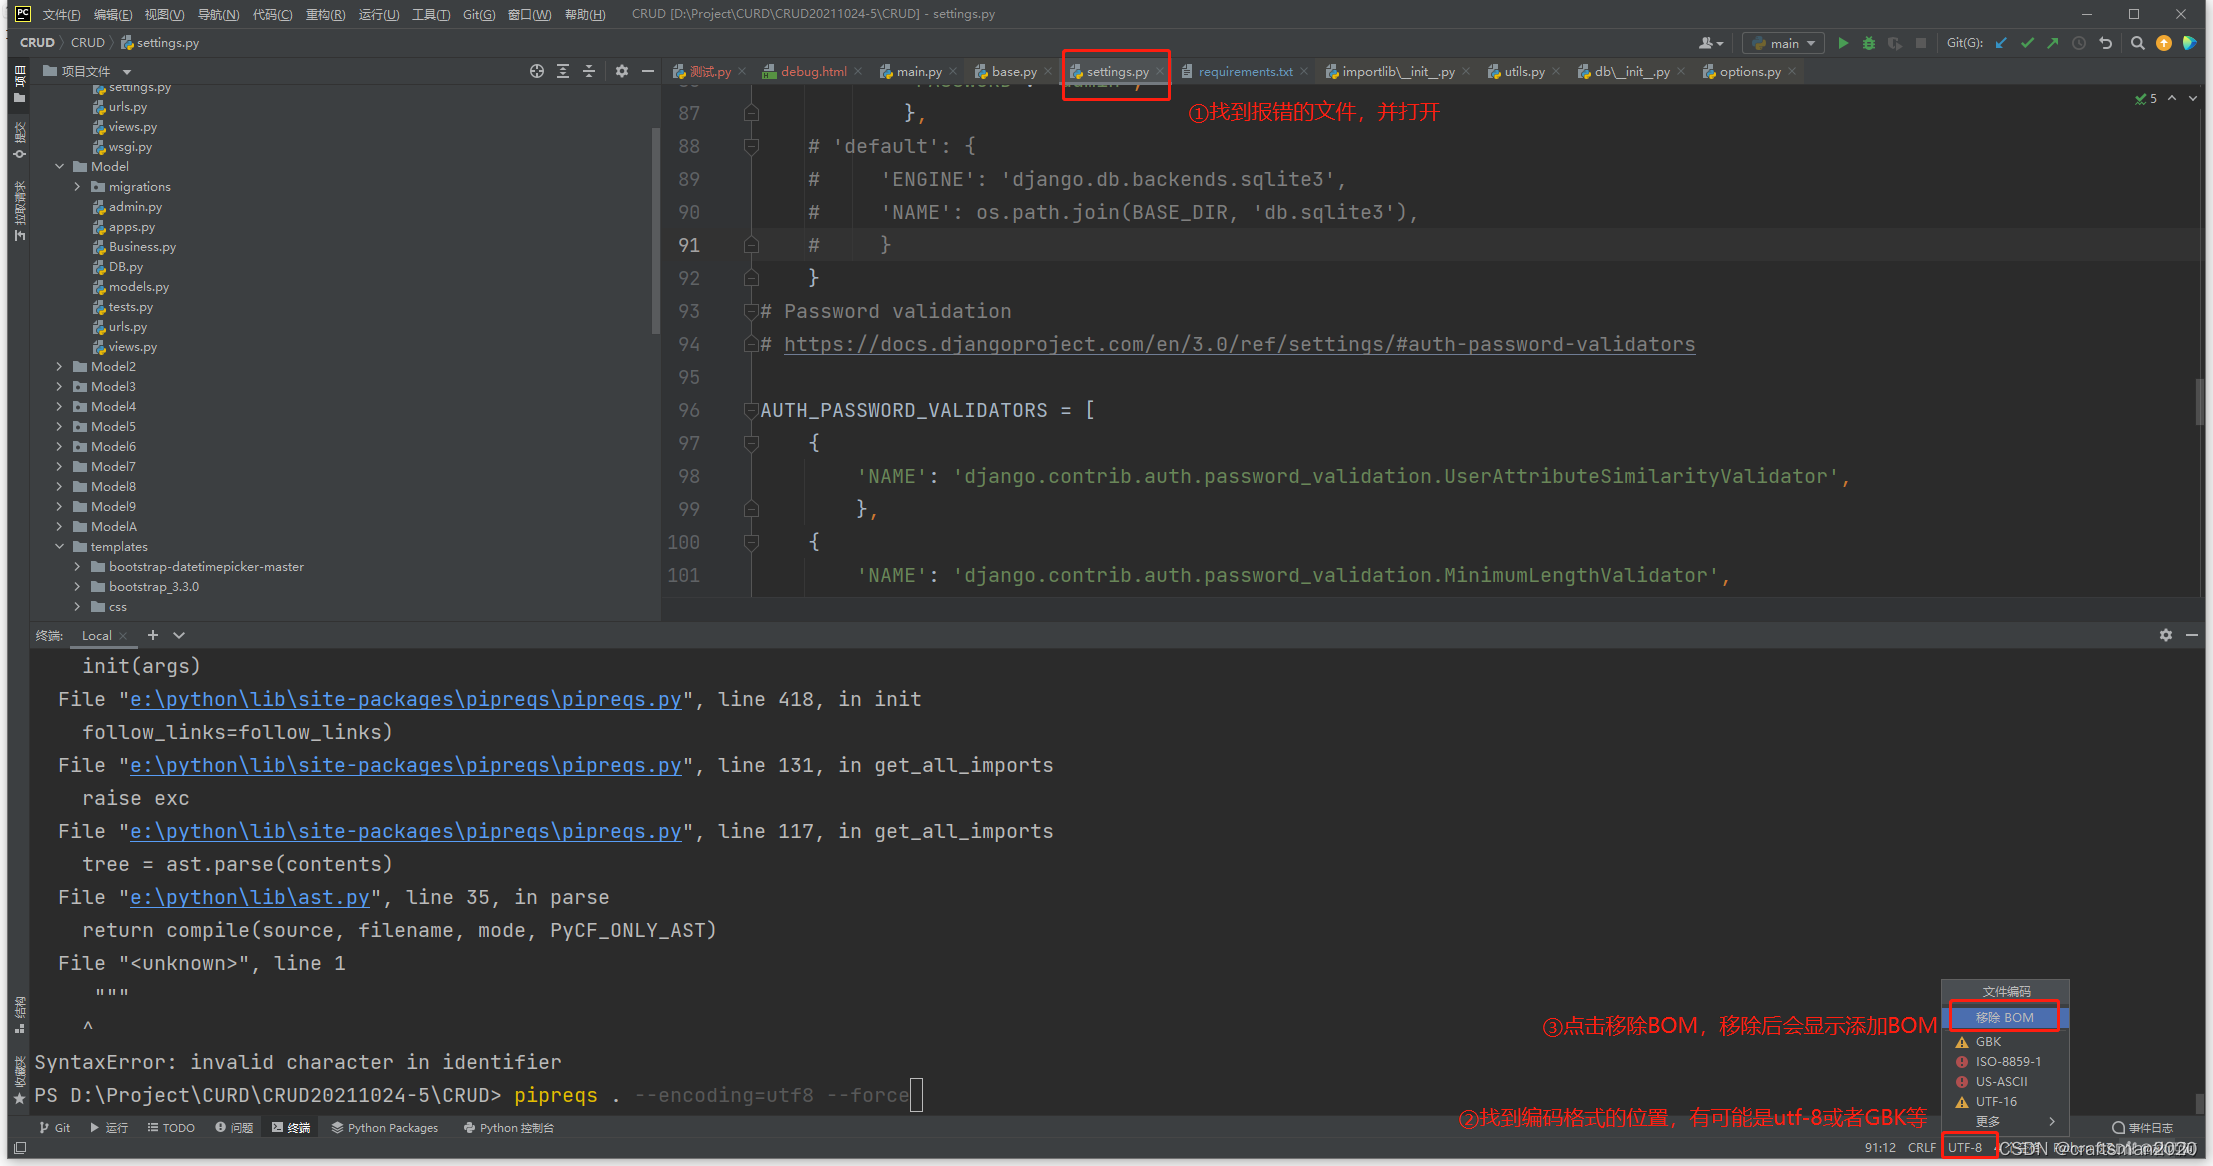Image resolution: width=2213 pixels, height=1166 pixels.
Task: Click the Git update project arrow
Action: point(2001,43)
